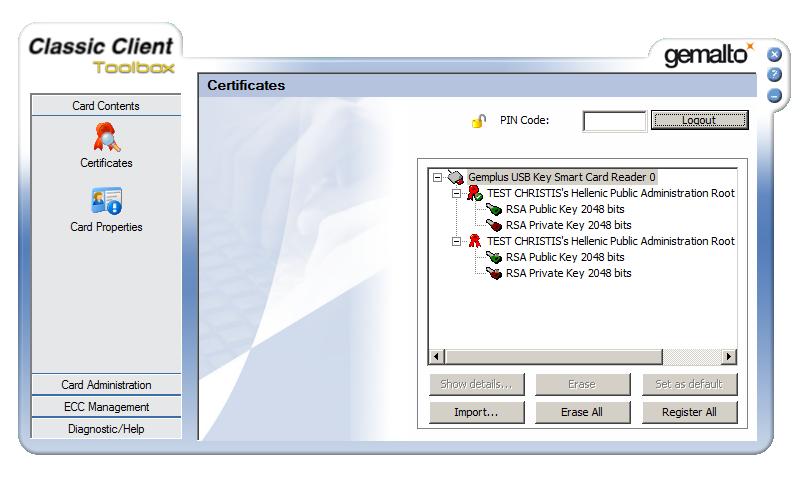Viewport: 801px width, 483px height.
Task: Click the Gemplus smart card reader icon
Action: click(455, 177)
